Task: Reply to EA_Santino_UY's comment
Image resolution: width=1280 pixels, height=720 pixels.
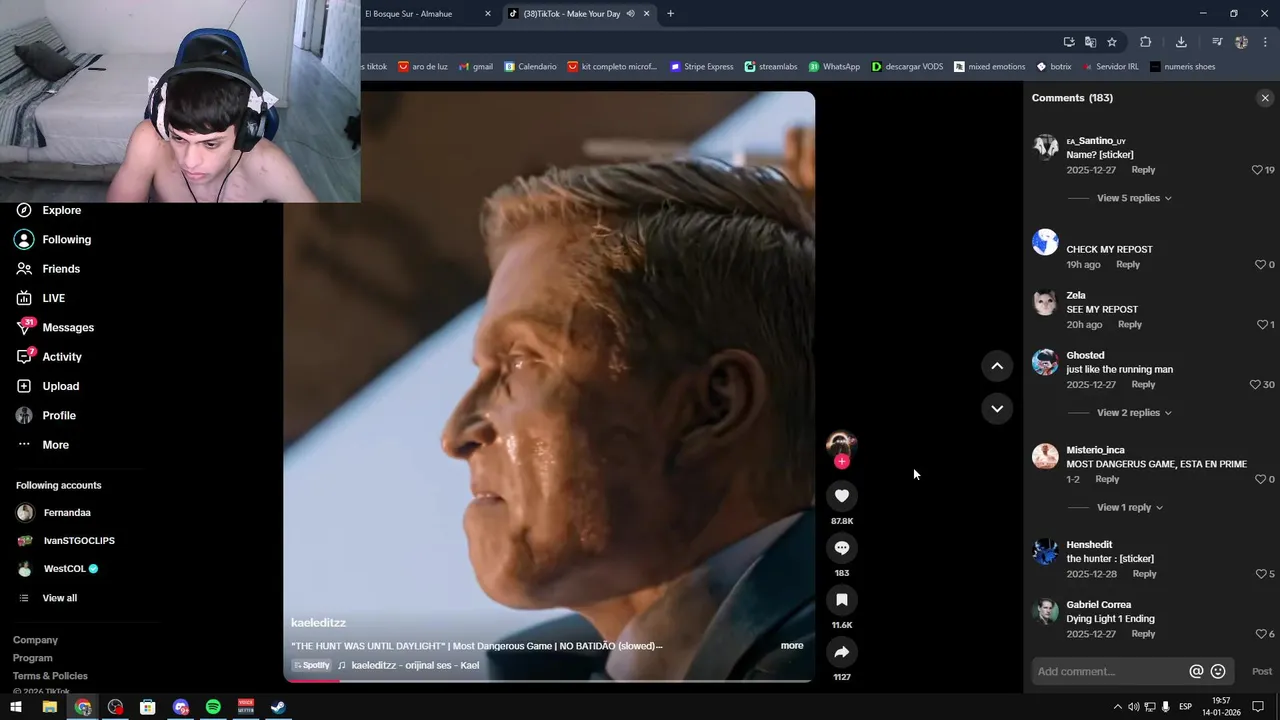Action: coord(1143,170)
